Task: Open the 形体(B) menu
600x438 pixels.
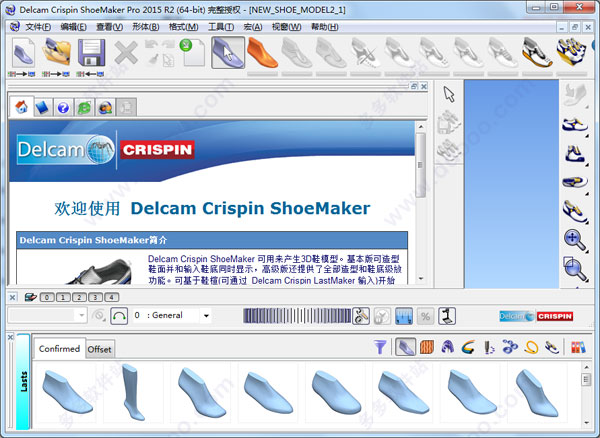Action: 145,27
